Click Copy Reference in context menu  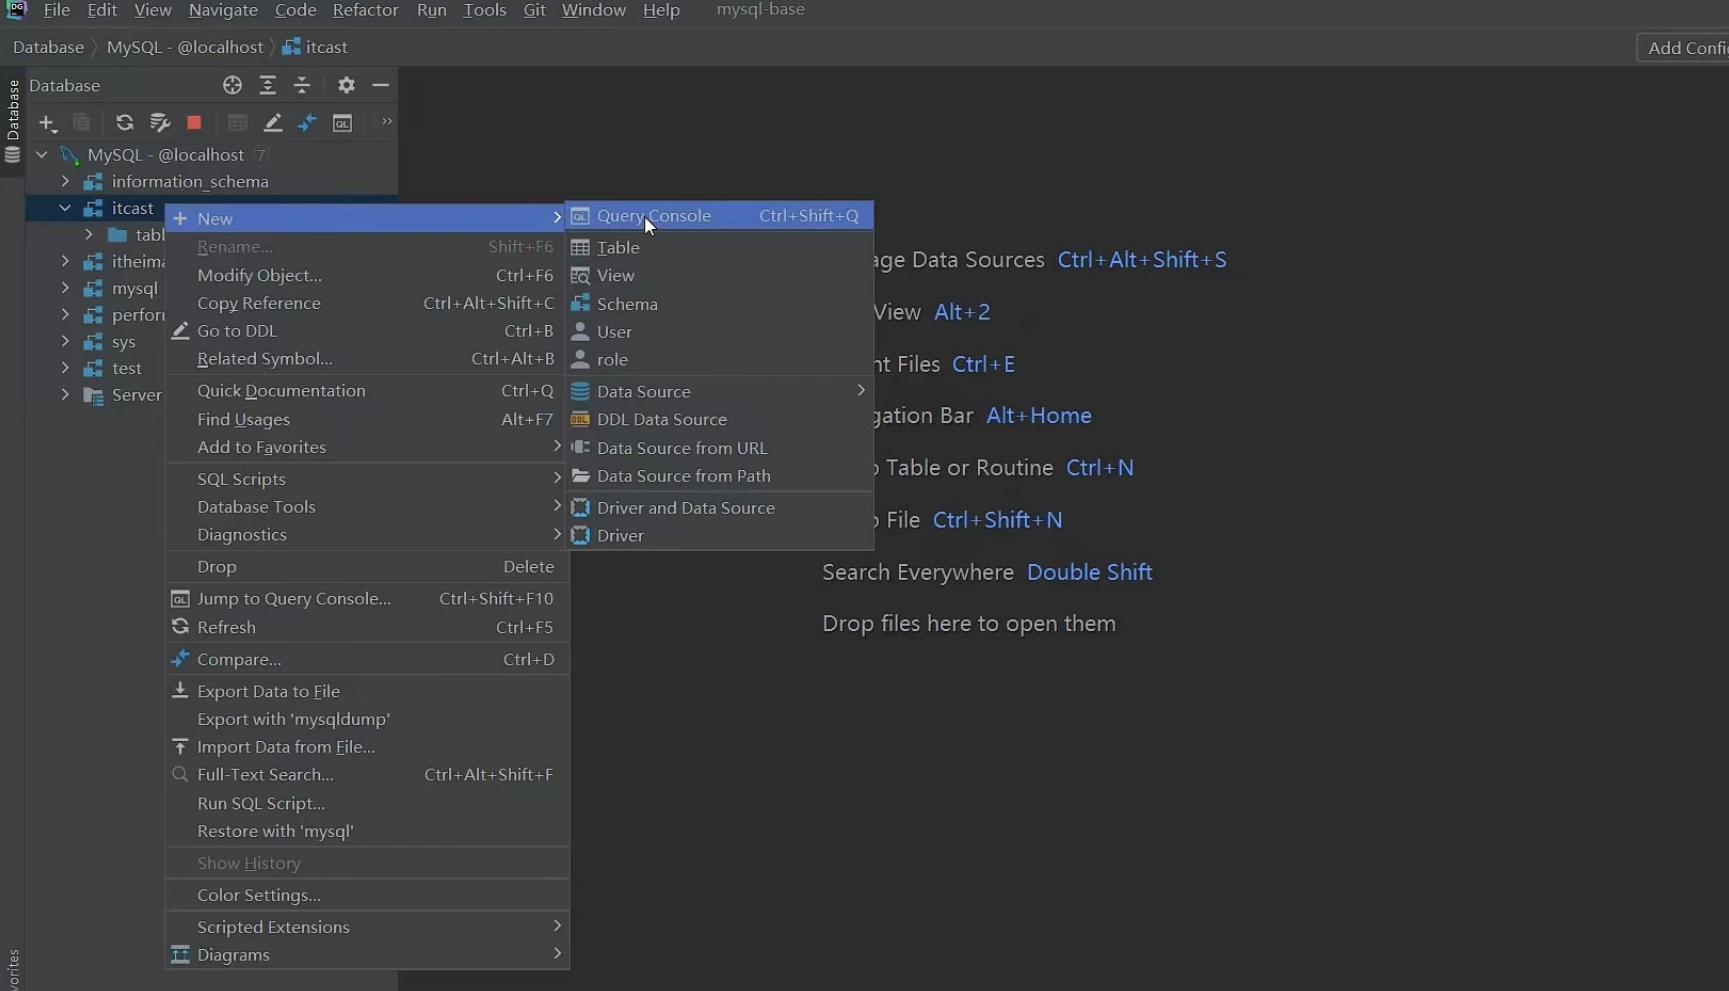(367, 303)
